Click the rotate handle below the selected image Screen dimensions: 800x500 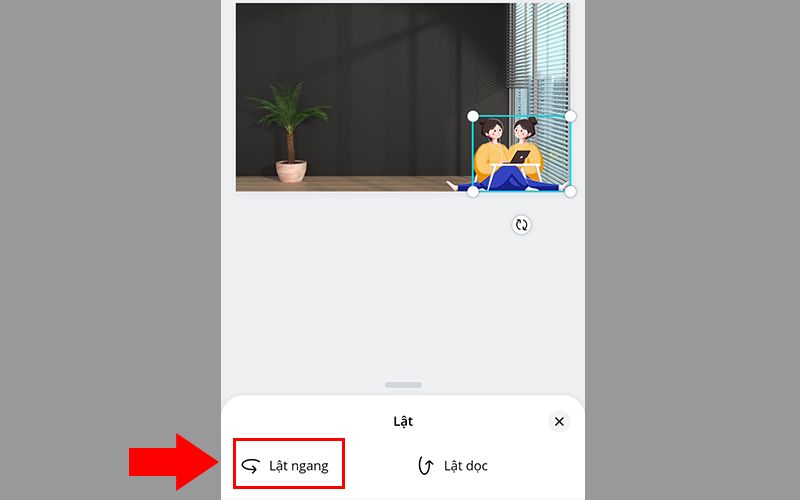(521, 224)
